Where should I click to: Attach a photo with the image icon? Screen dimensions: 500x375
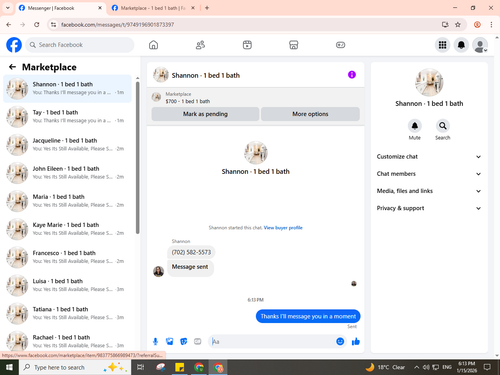(170, 341)
